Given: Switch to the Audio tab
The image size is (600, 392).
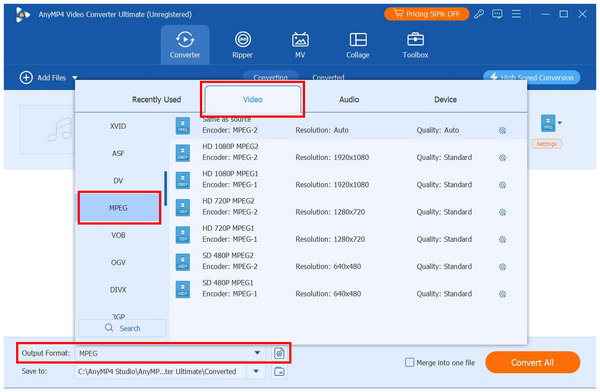Looking at the screenshot, I should click(x=349, y=100).
